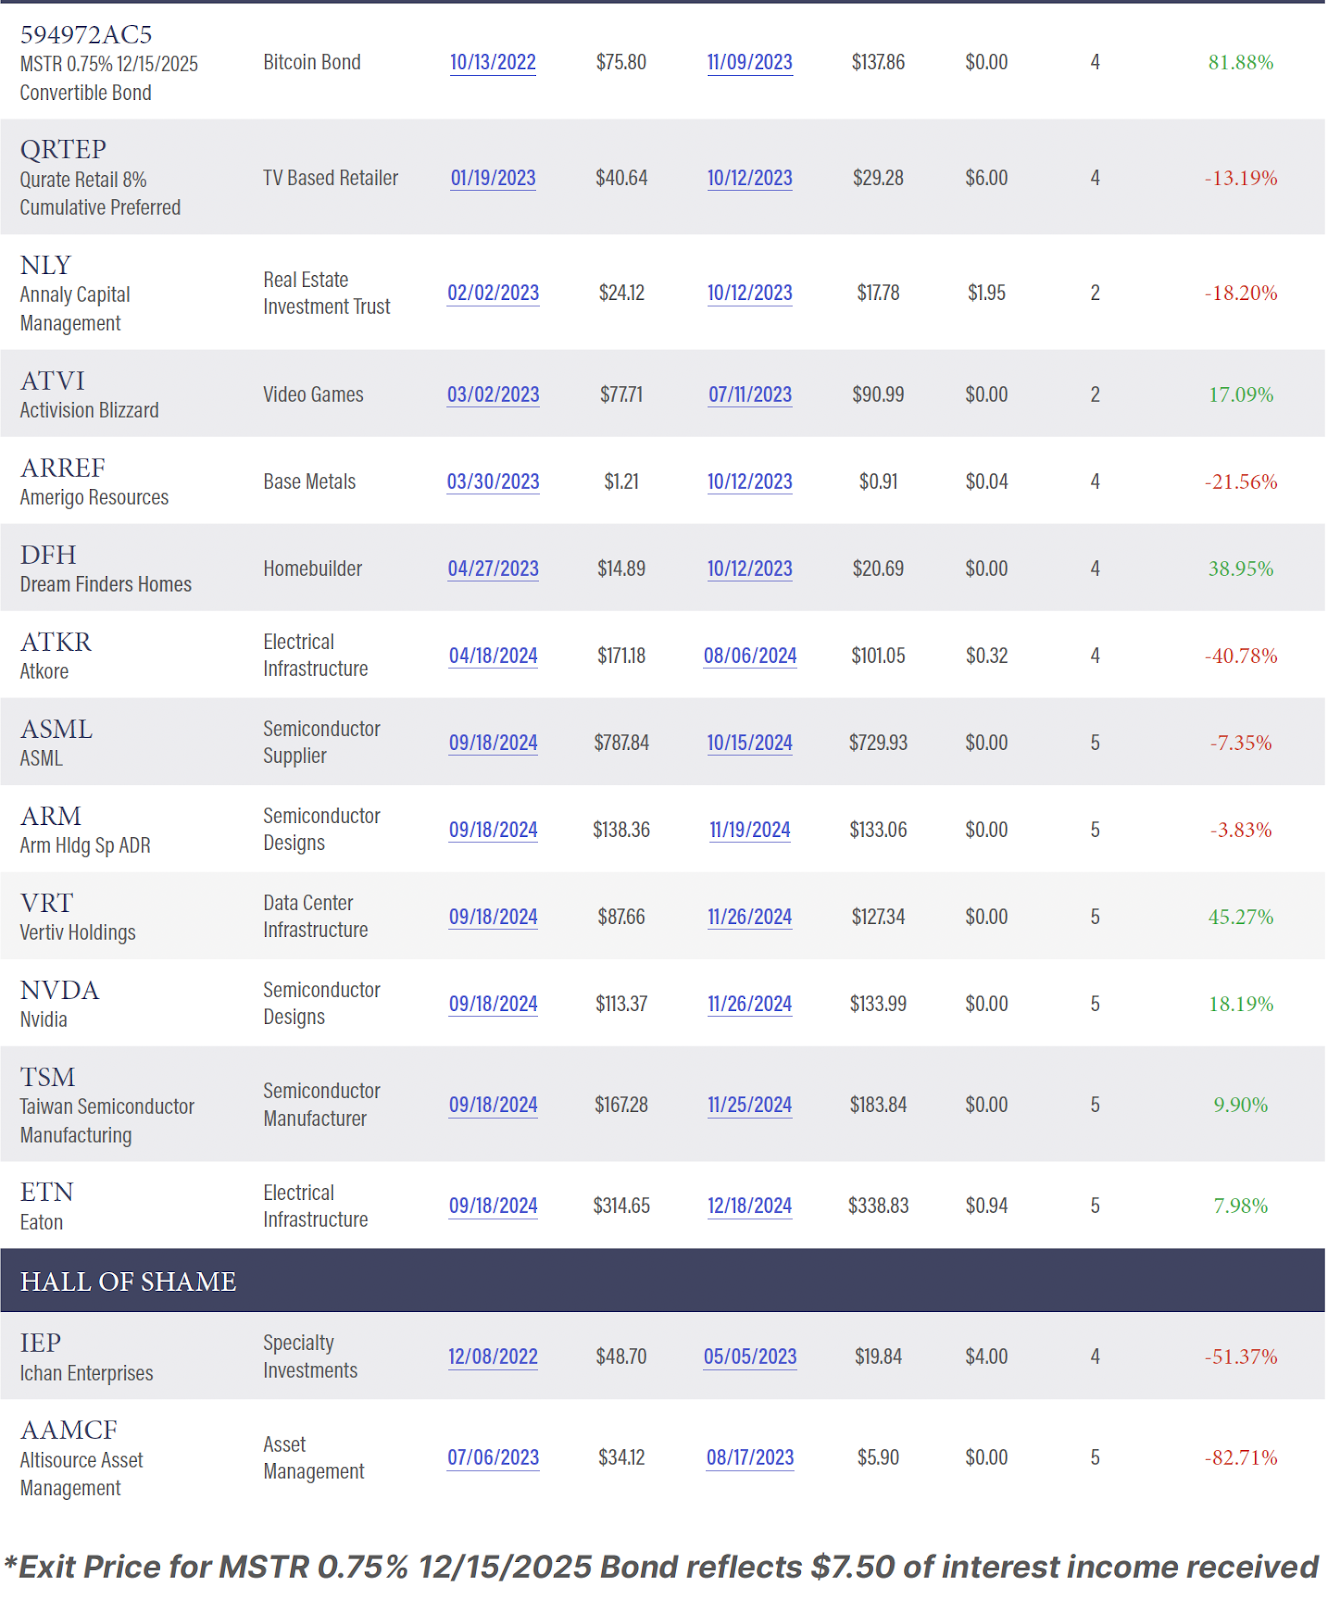Click the VRT ticker symbol
The width and height of the screenshot is (1328, 1600).
[47, 903]
